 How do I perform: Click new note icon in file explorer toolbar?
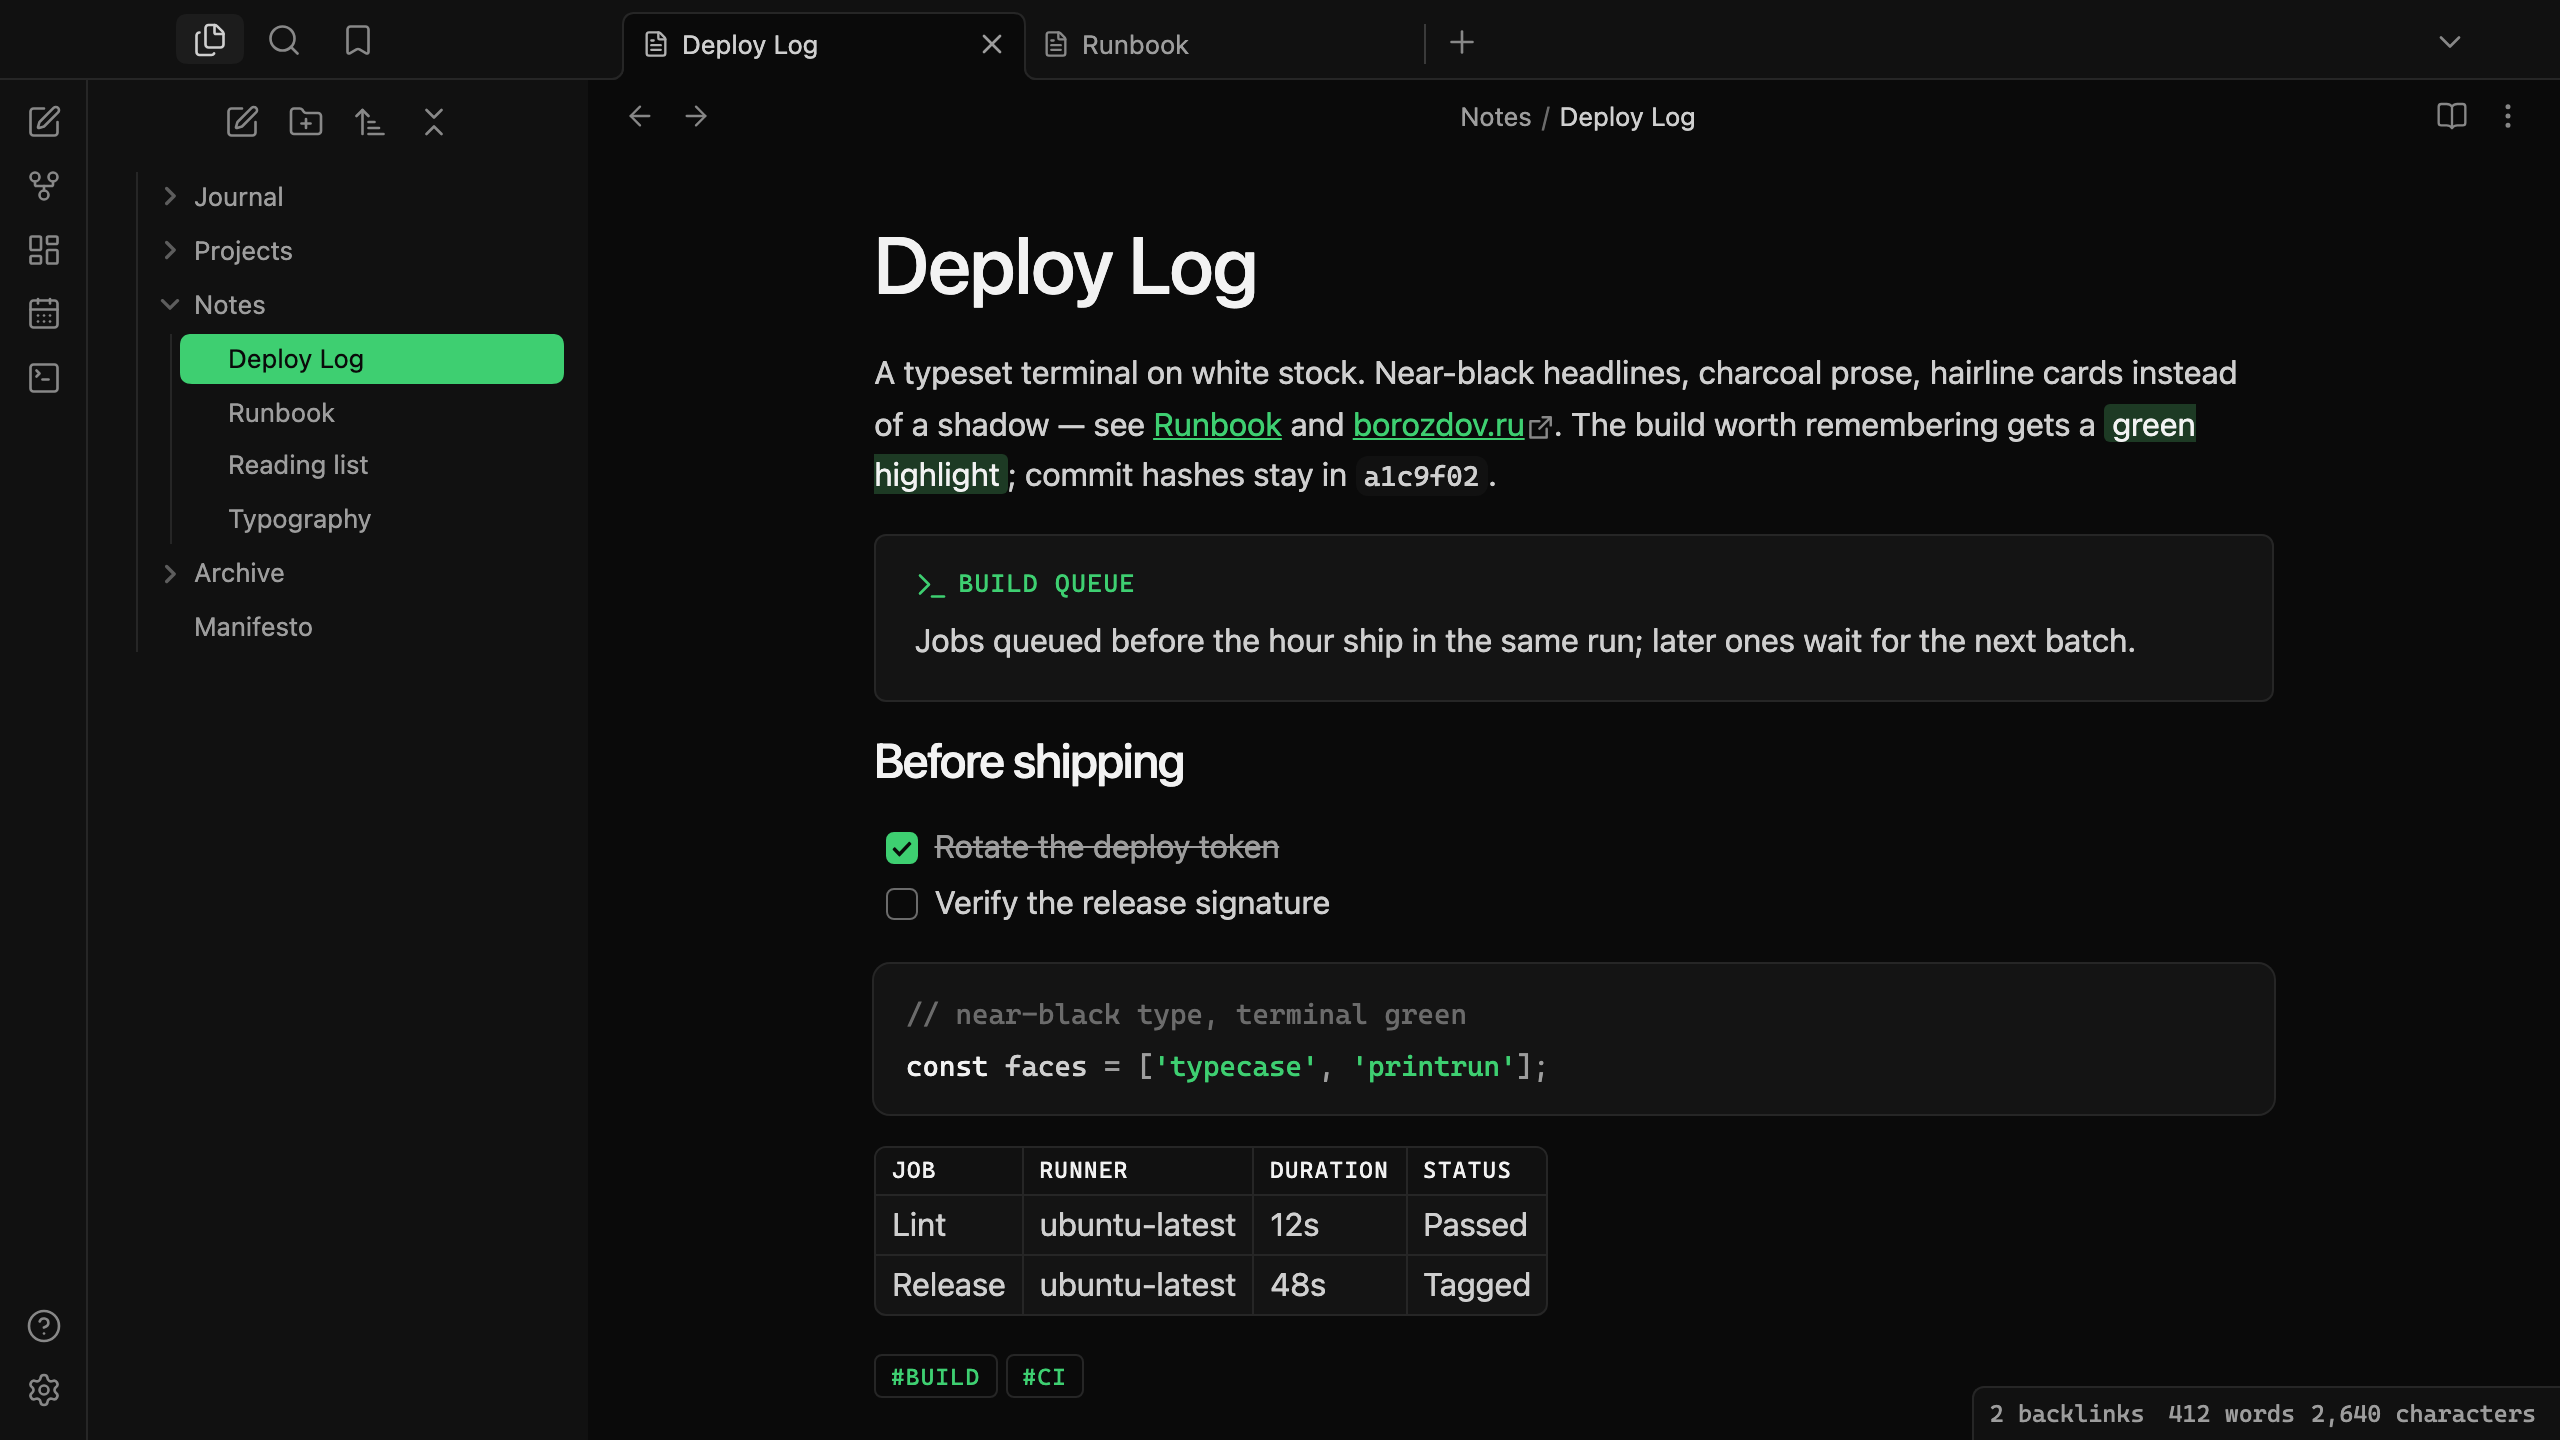pyautogui.click(x=242, y=122)
